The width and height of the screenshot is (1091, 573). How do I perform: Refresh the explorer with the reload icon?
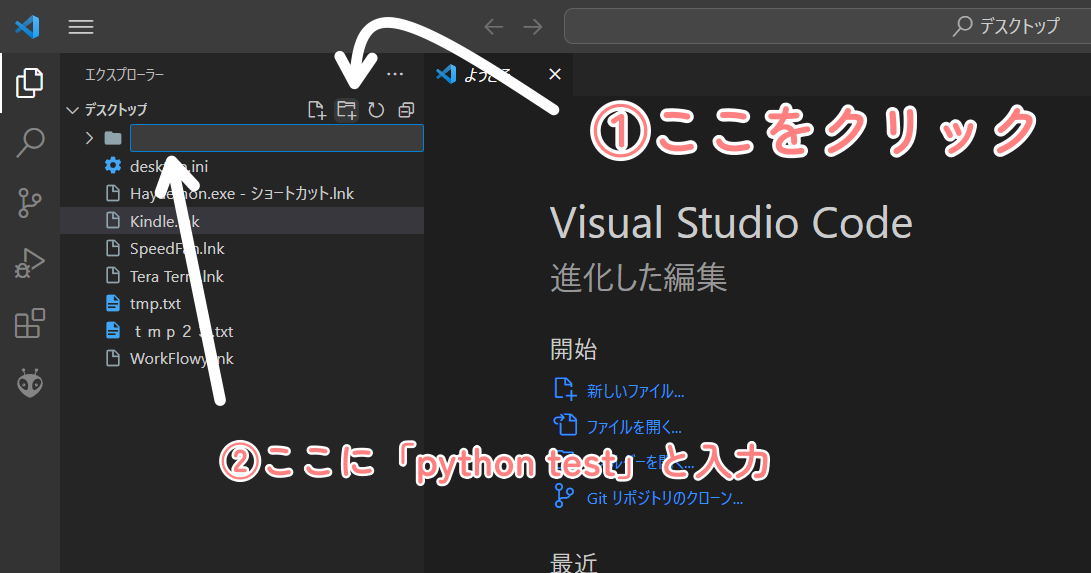pos(376,110)
